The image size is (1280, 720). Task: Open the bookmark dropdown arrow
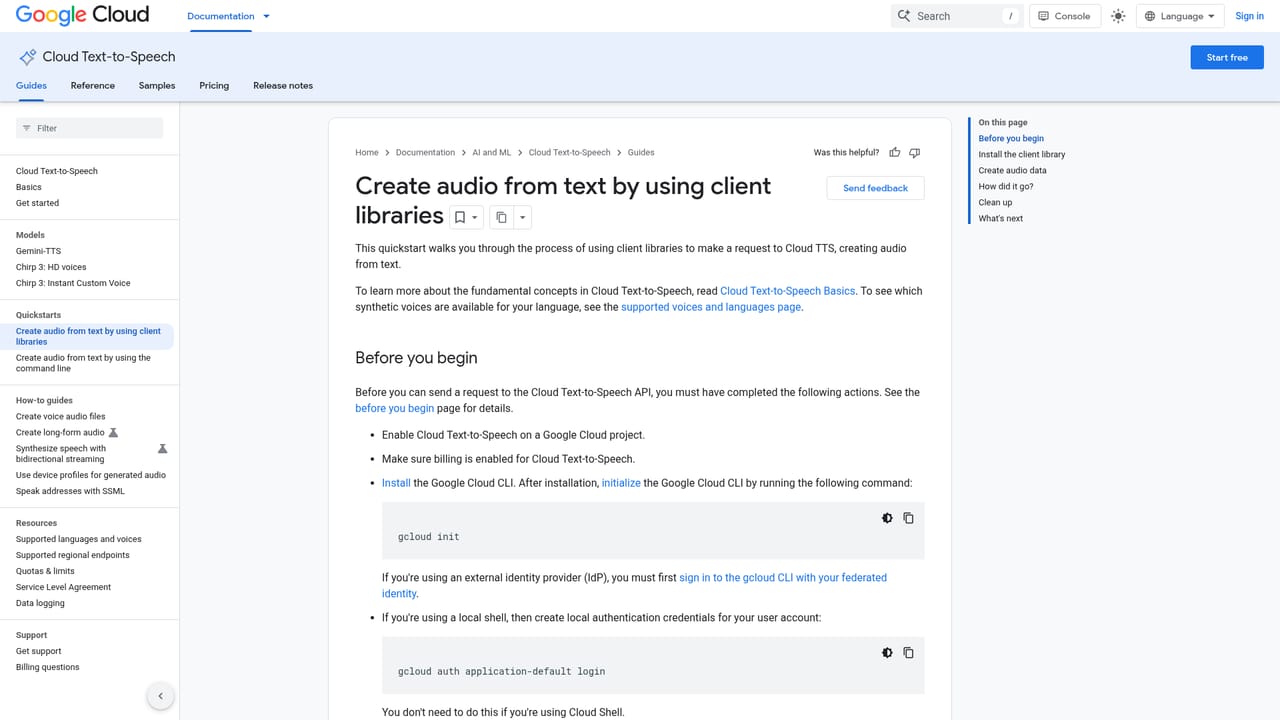tap(475, 217)
